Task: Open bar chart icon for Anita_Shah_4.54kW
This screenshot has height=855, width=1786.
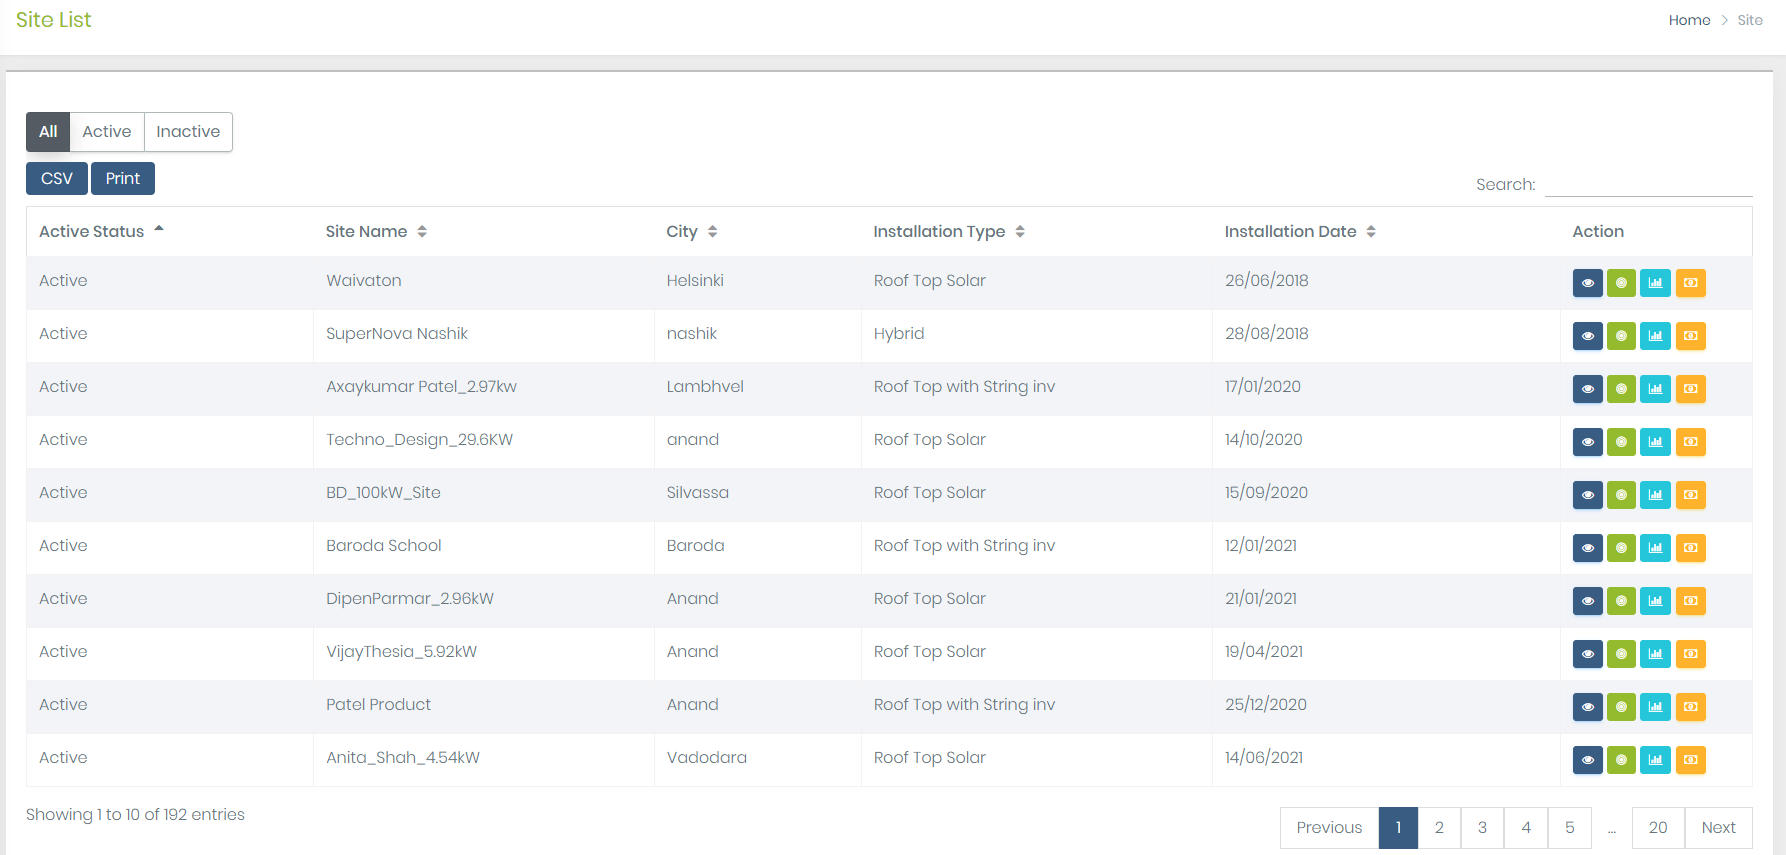Action: (x=1655, y=760)
